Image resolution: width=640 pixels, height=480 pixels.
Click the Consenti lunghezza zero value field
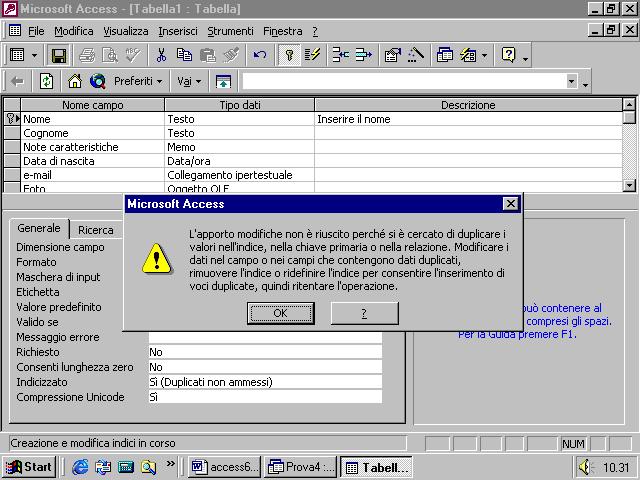click(x=265, y=367)
